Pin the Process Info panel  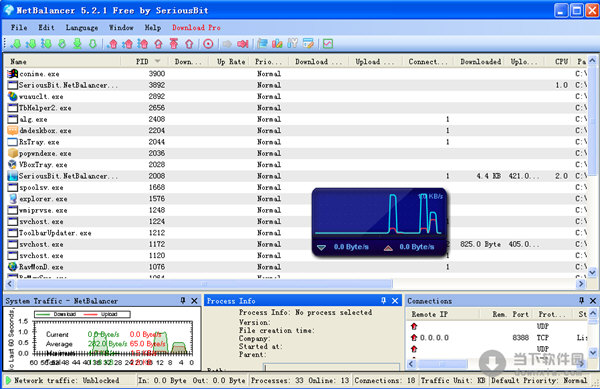pyautogui.click(x=384, y=301)
